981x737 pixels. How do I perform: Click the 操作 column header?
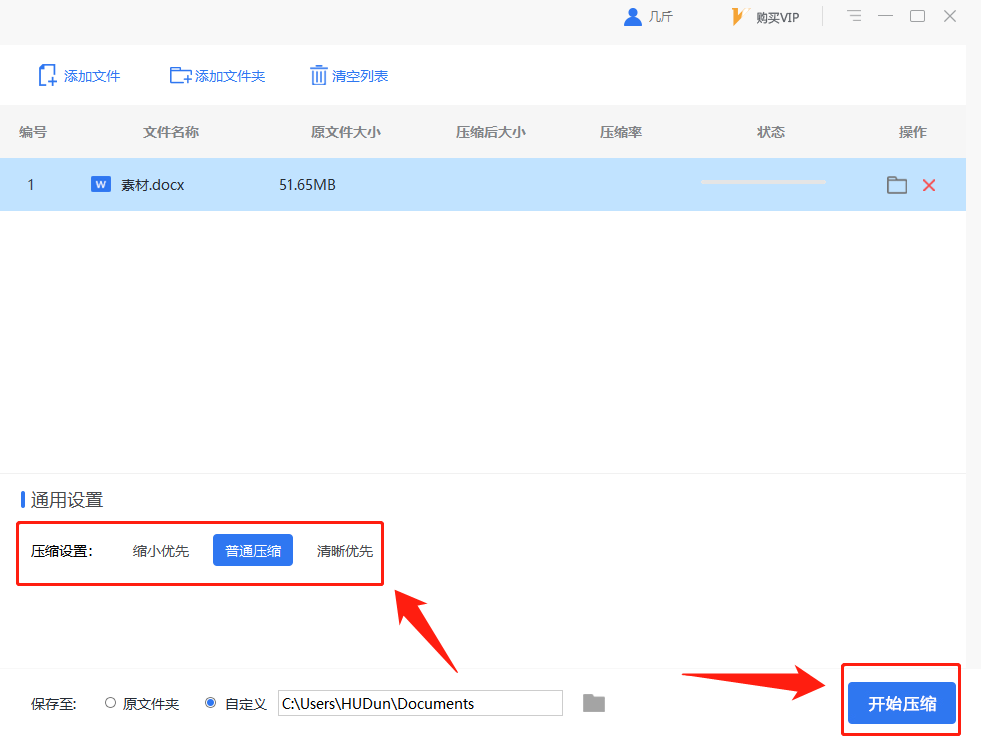[x=913, y=132]
